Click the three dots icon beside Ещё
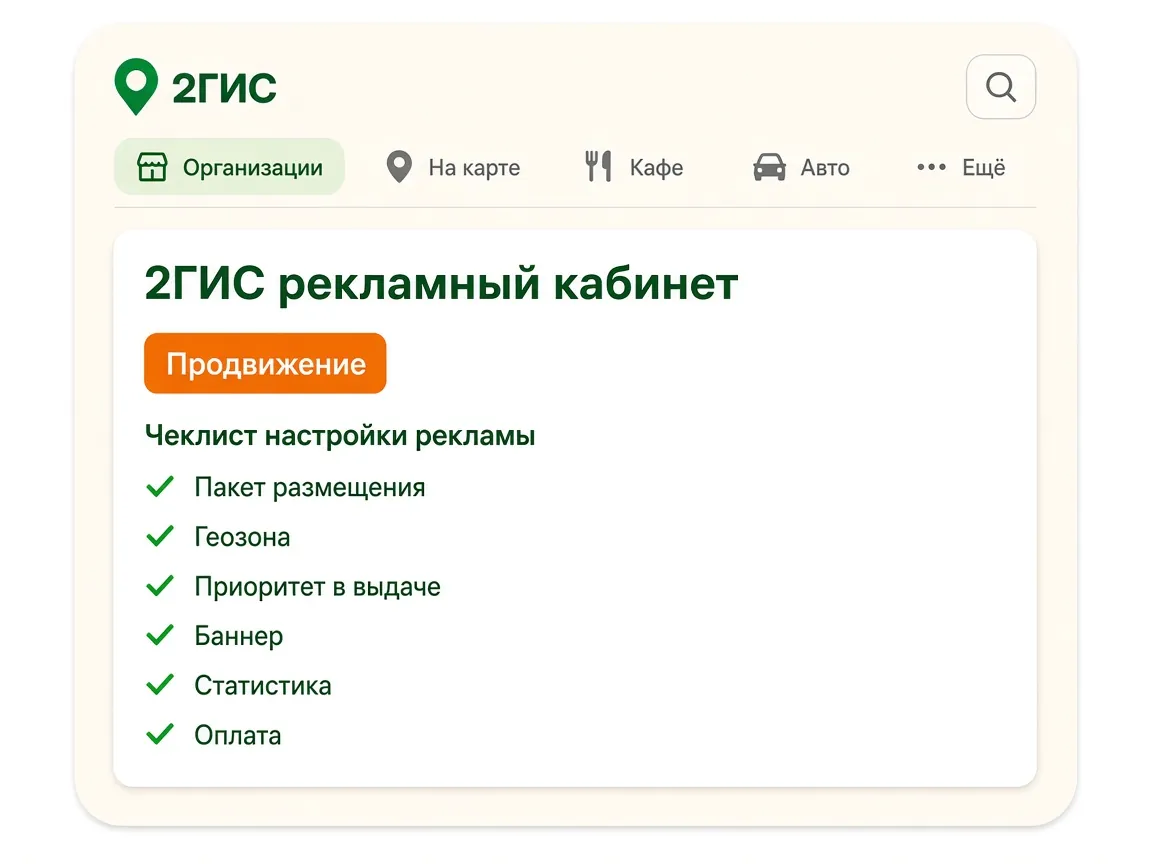1152x864 pixels. (x=931, y=167)
